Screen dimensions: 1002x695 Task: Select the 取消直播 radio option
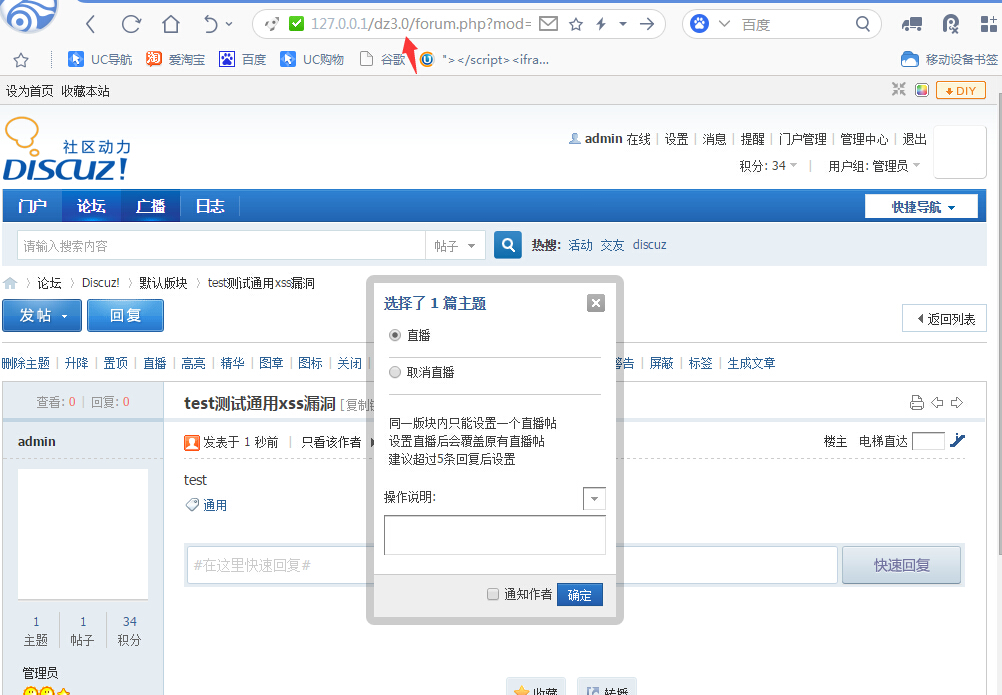pos(395,372)
